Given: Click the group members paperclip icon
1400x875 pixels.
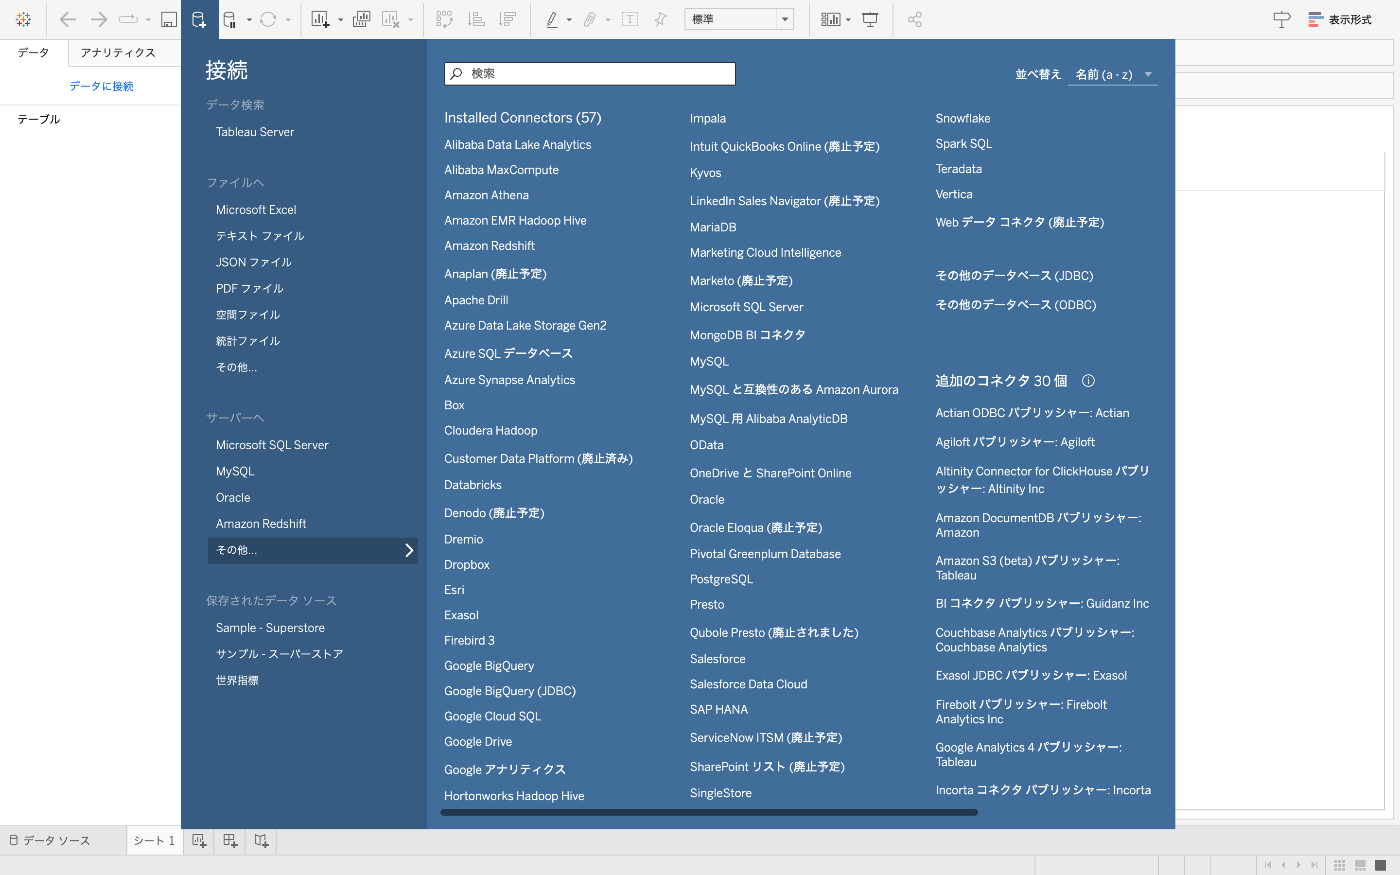Looking at the screenshot, I should coord(590,19).
